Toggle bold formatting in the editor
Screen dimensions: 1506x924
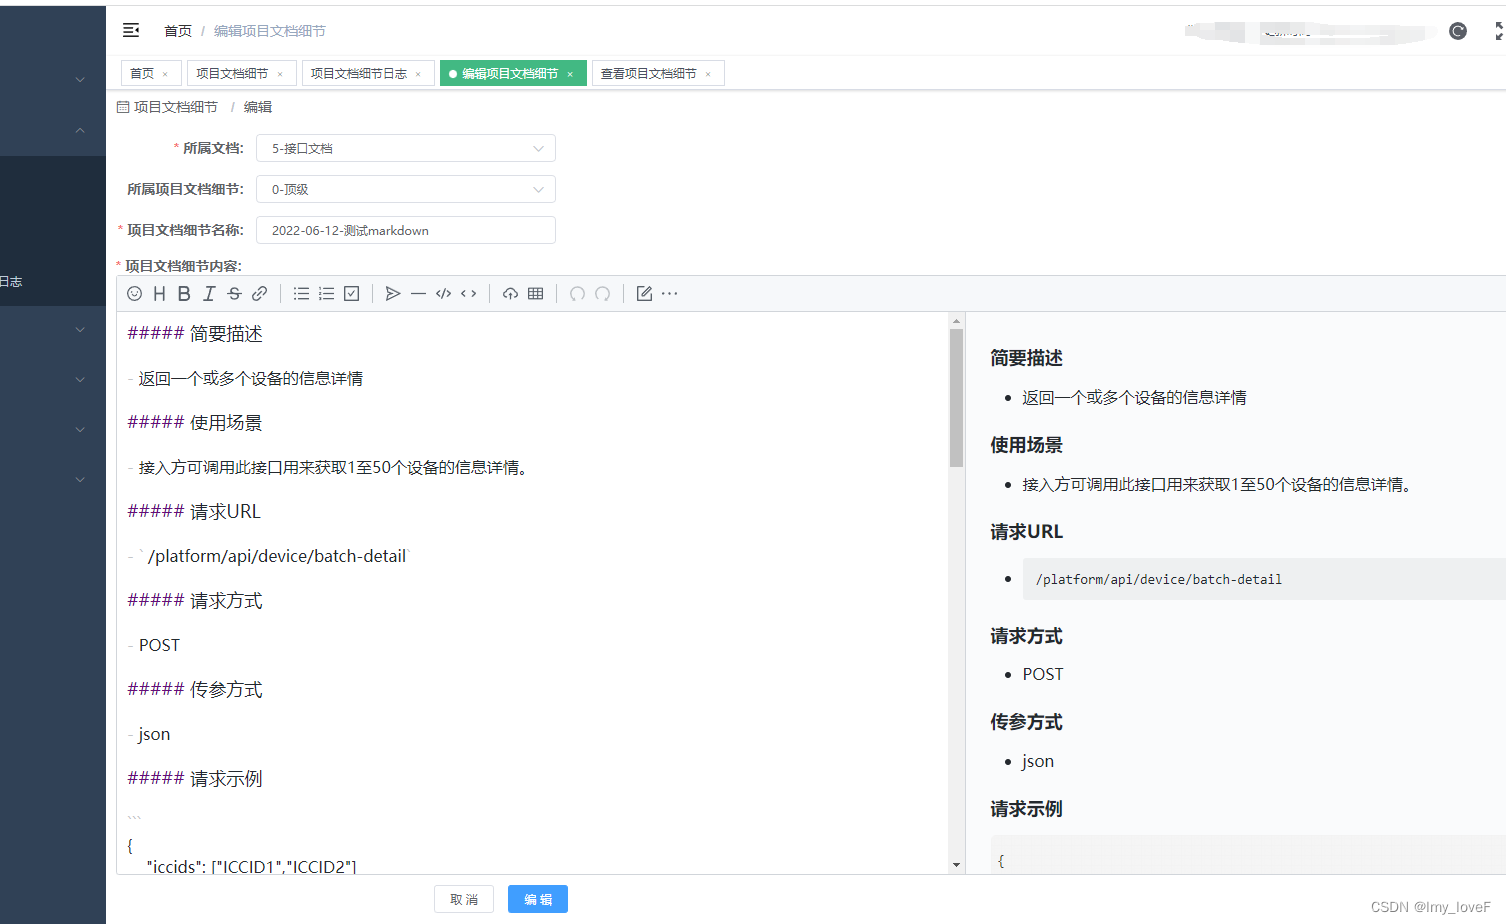click(x=183, y=293)
